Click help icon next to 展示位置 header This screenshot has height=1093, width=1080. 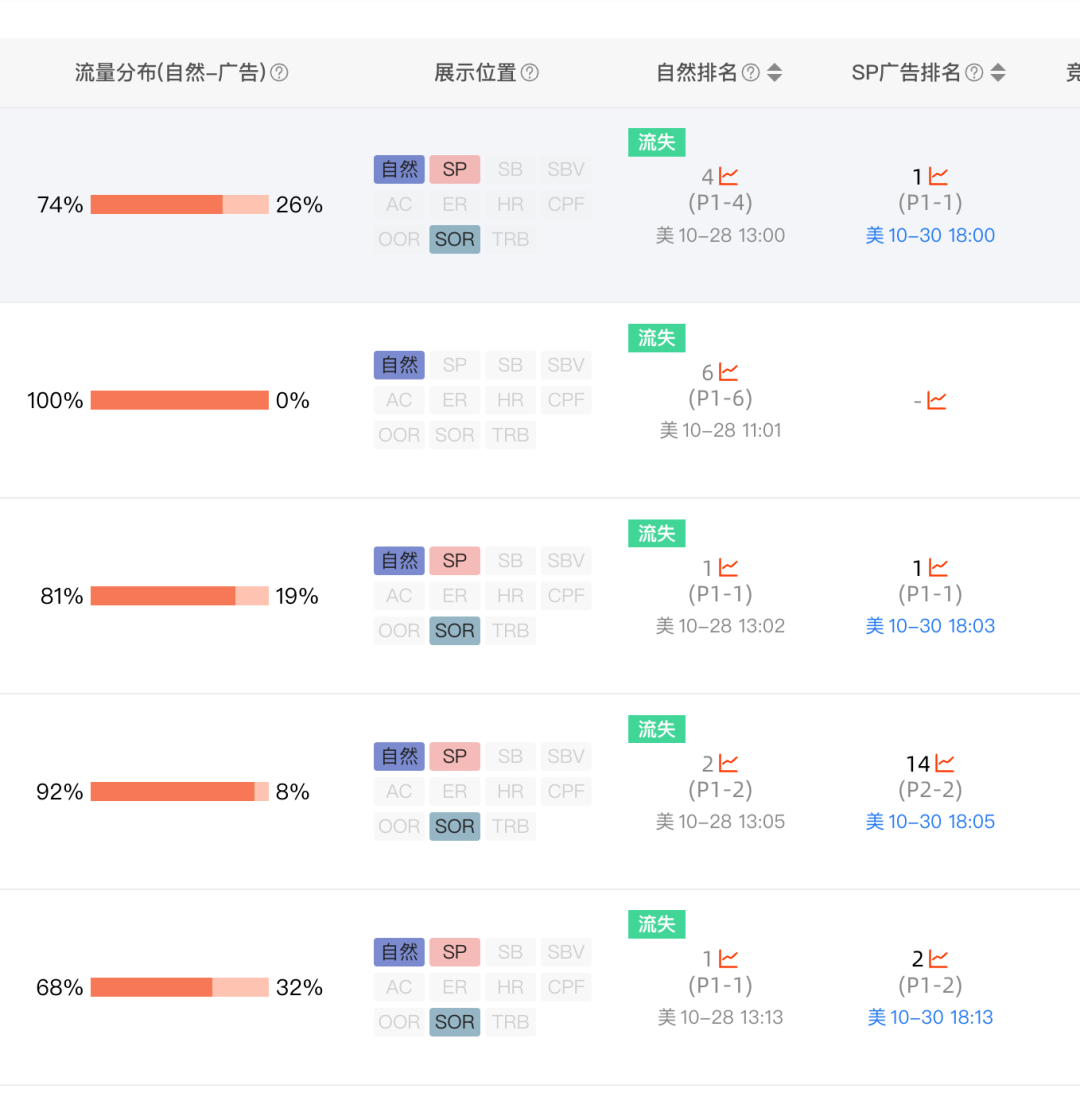point(530,73)
